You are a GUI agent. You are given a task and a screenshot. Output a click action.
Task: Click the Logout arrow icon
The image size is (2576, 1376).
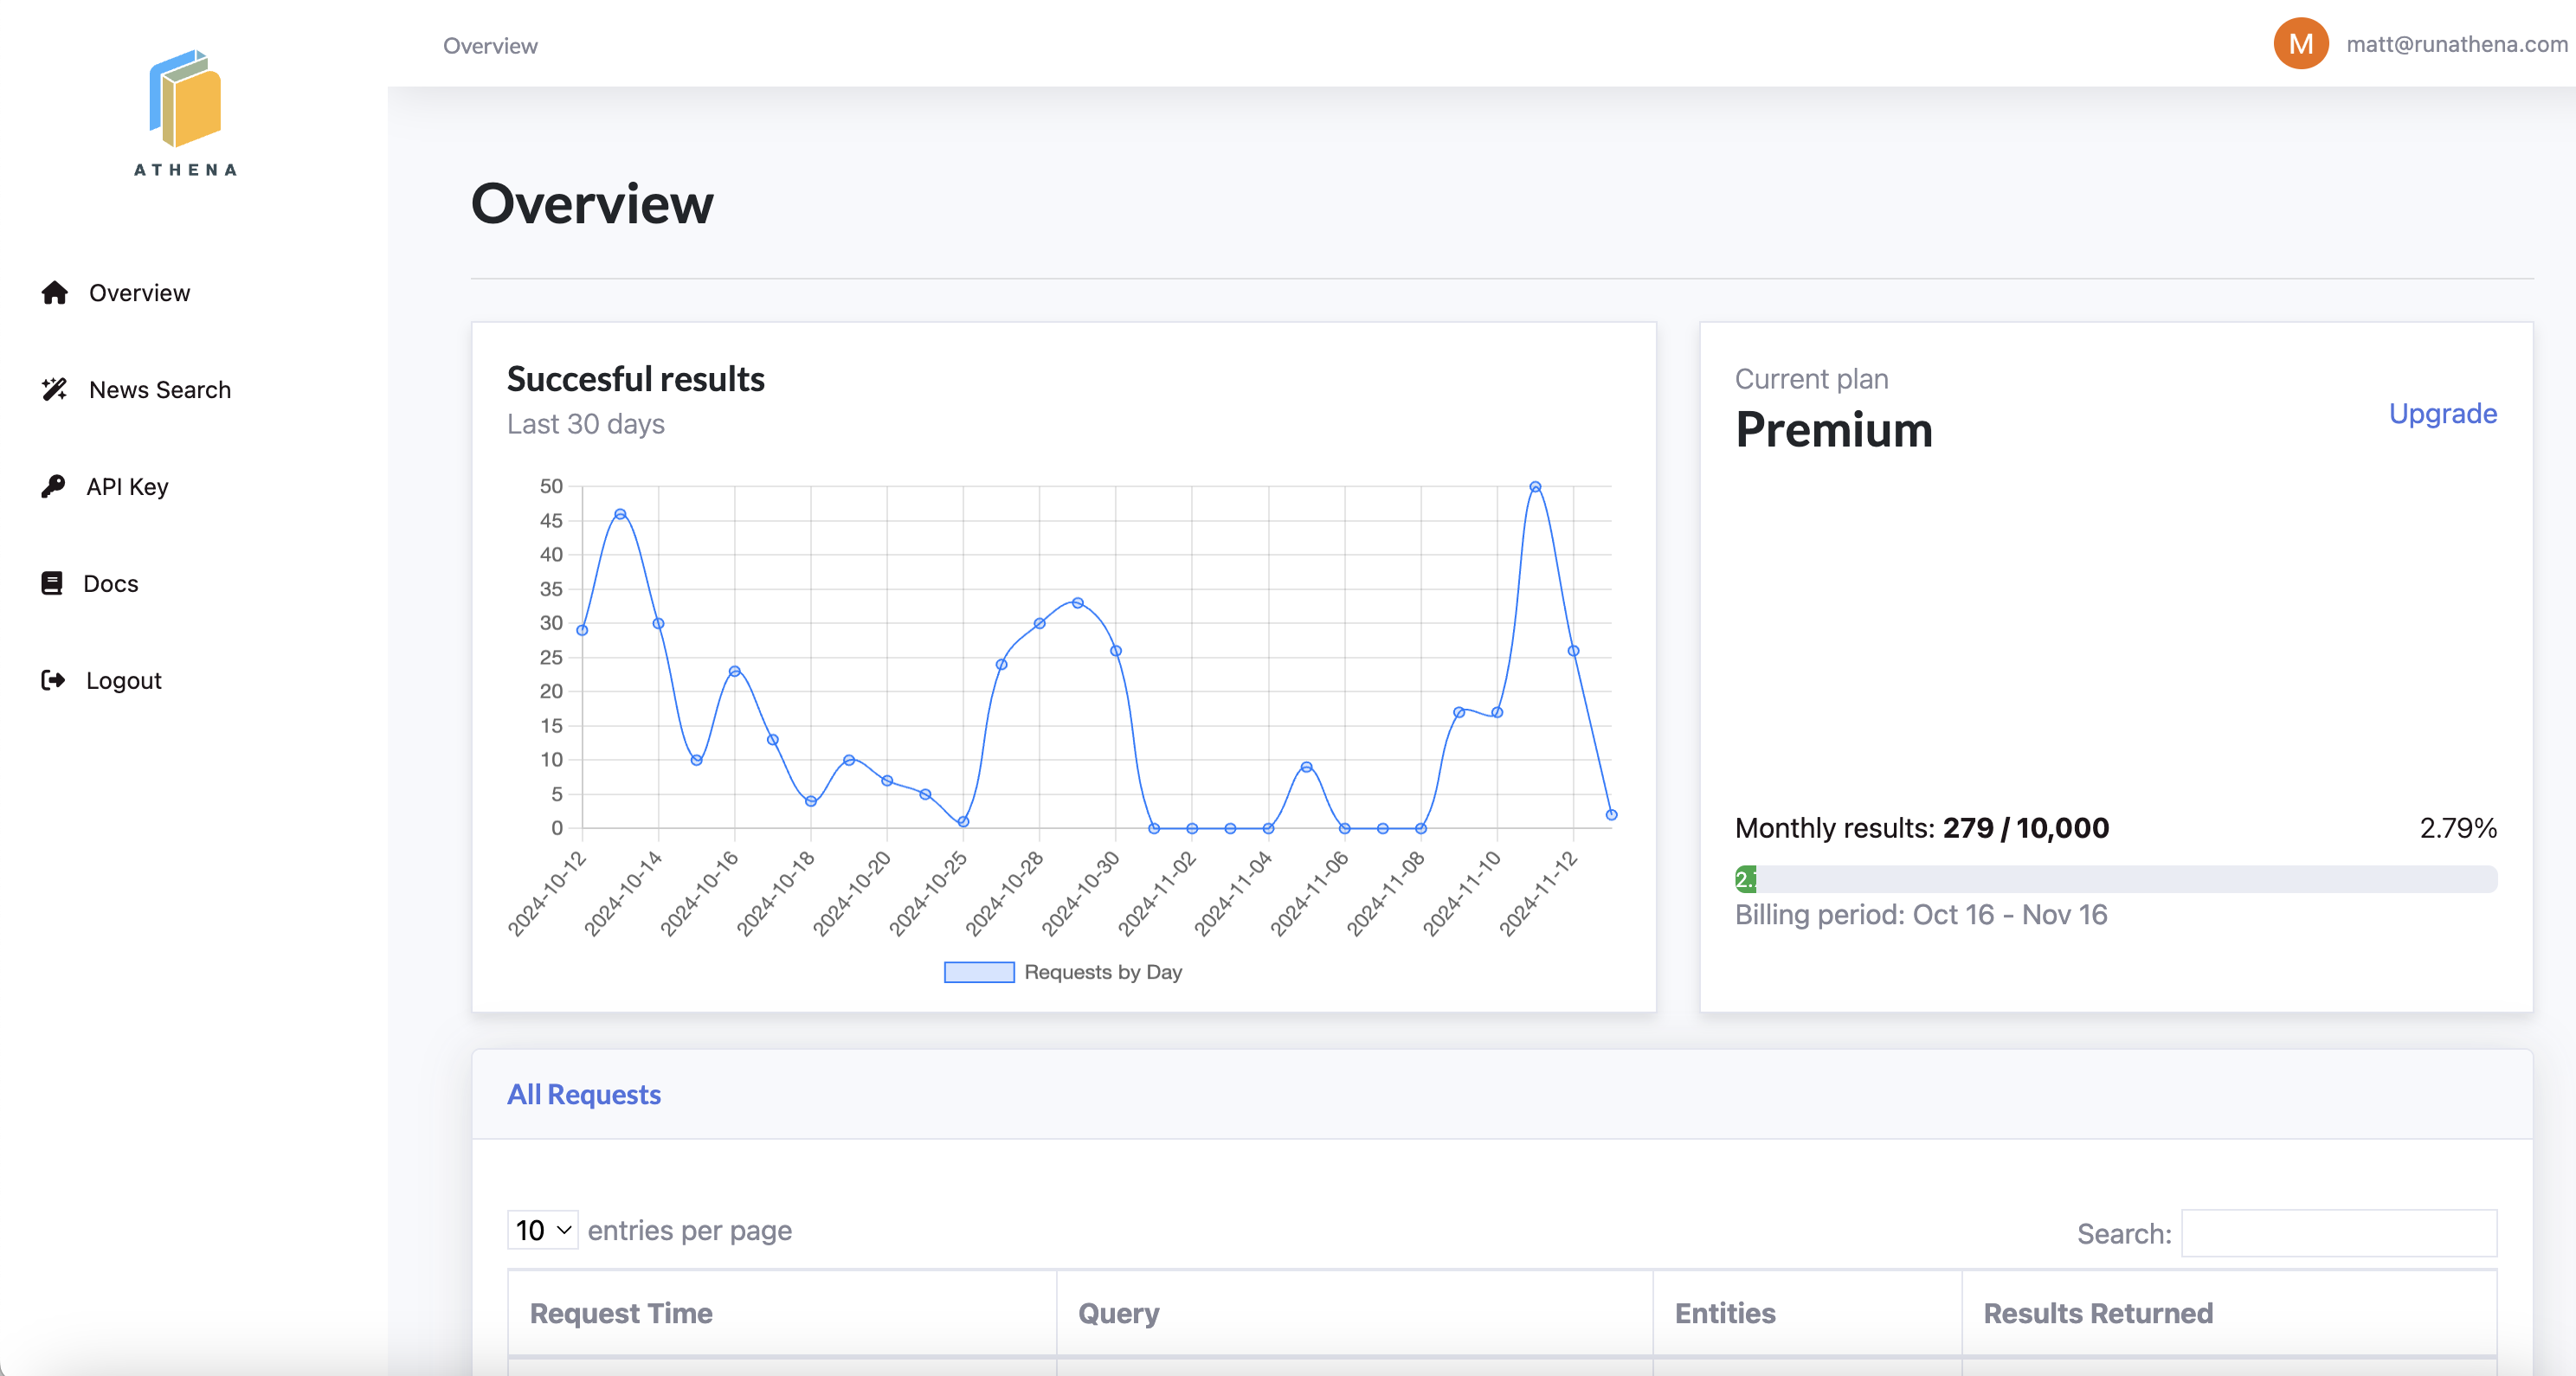[53, 680]
